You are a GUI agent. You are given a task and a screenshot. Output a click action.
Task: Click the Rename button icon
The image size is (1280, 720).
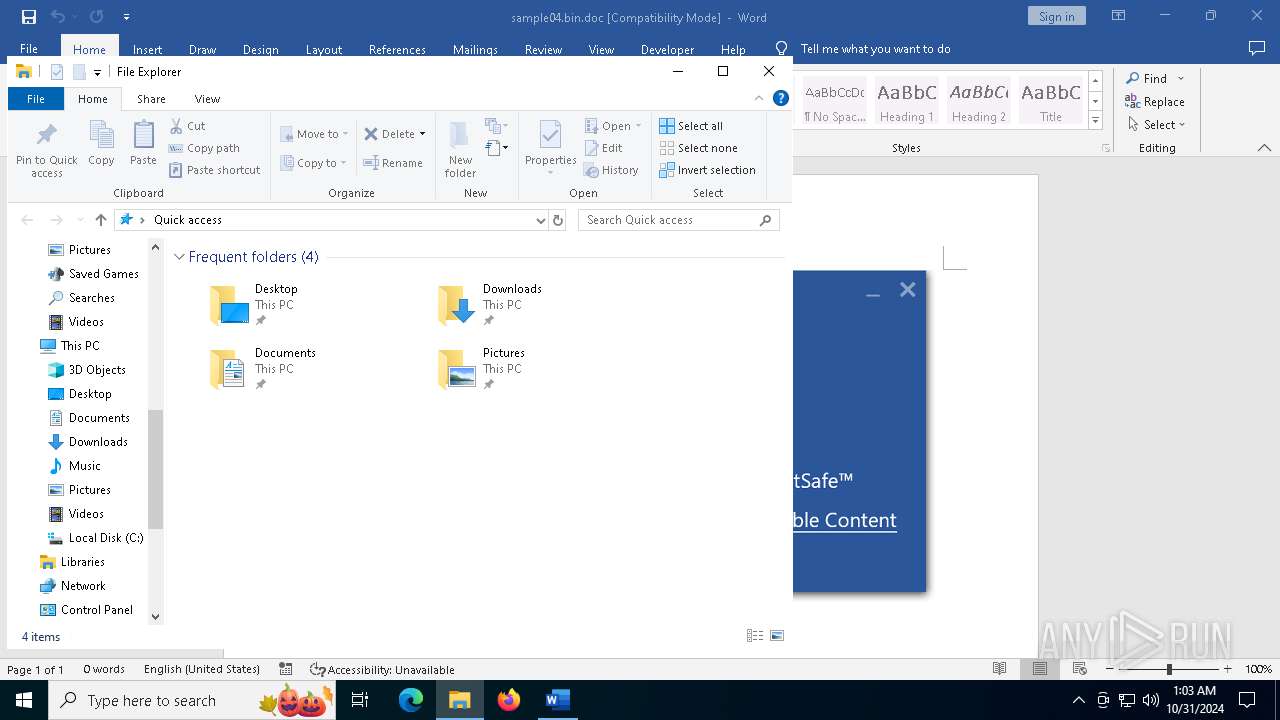click(371, 163)
